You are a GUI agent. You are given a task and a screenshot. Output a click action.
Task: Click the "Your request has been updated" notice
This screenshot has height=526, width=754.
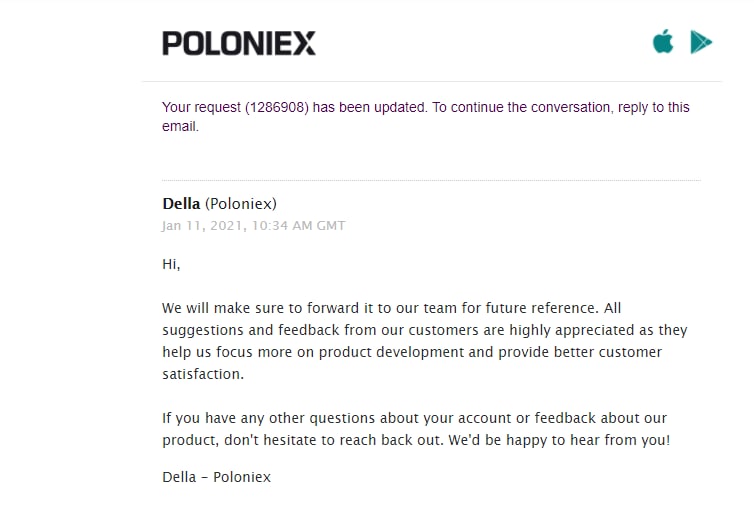426,116
